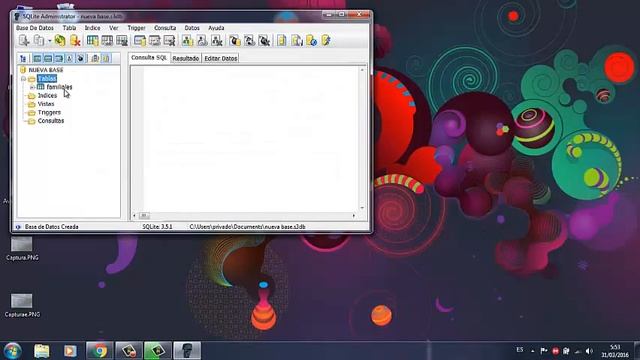This screenshot has height=360, width=640.
Task: Click the database icon with red X
Action: click(x=75, y=40)
